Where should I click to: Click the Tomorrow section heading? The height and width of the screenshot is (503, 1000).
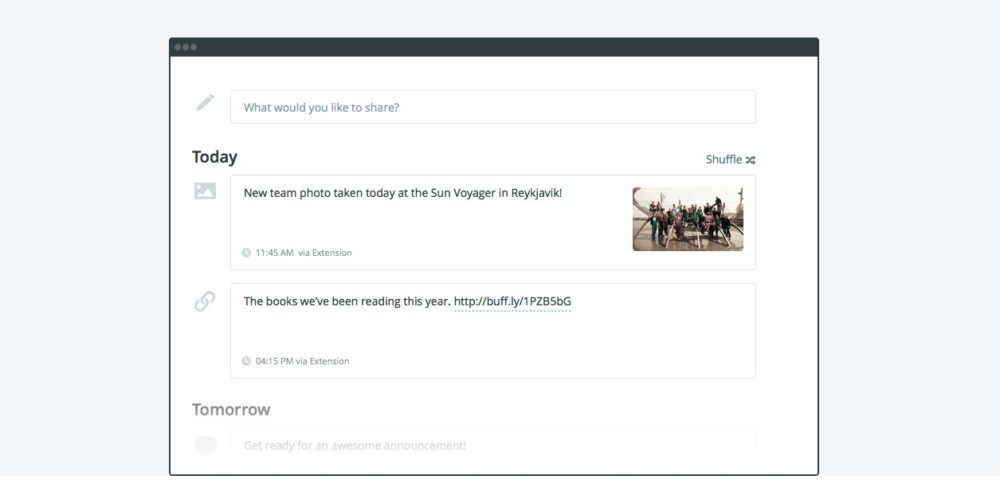point(231,410)
